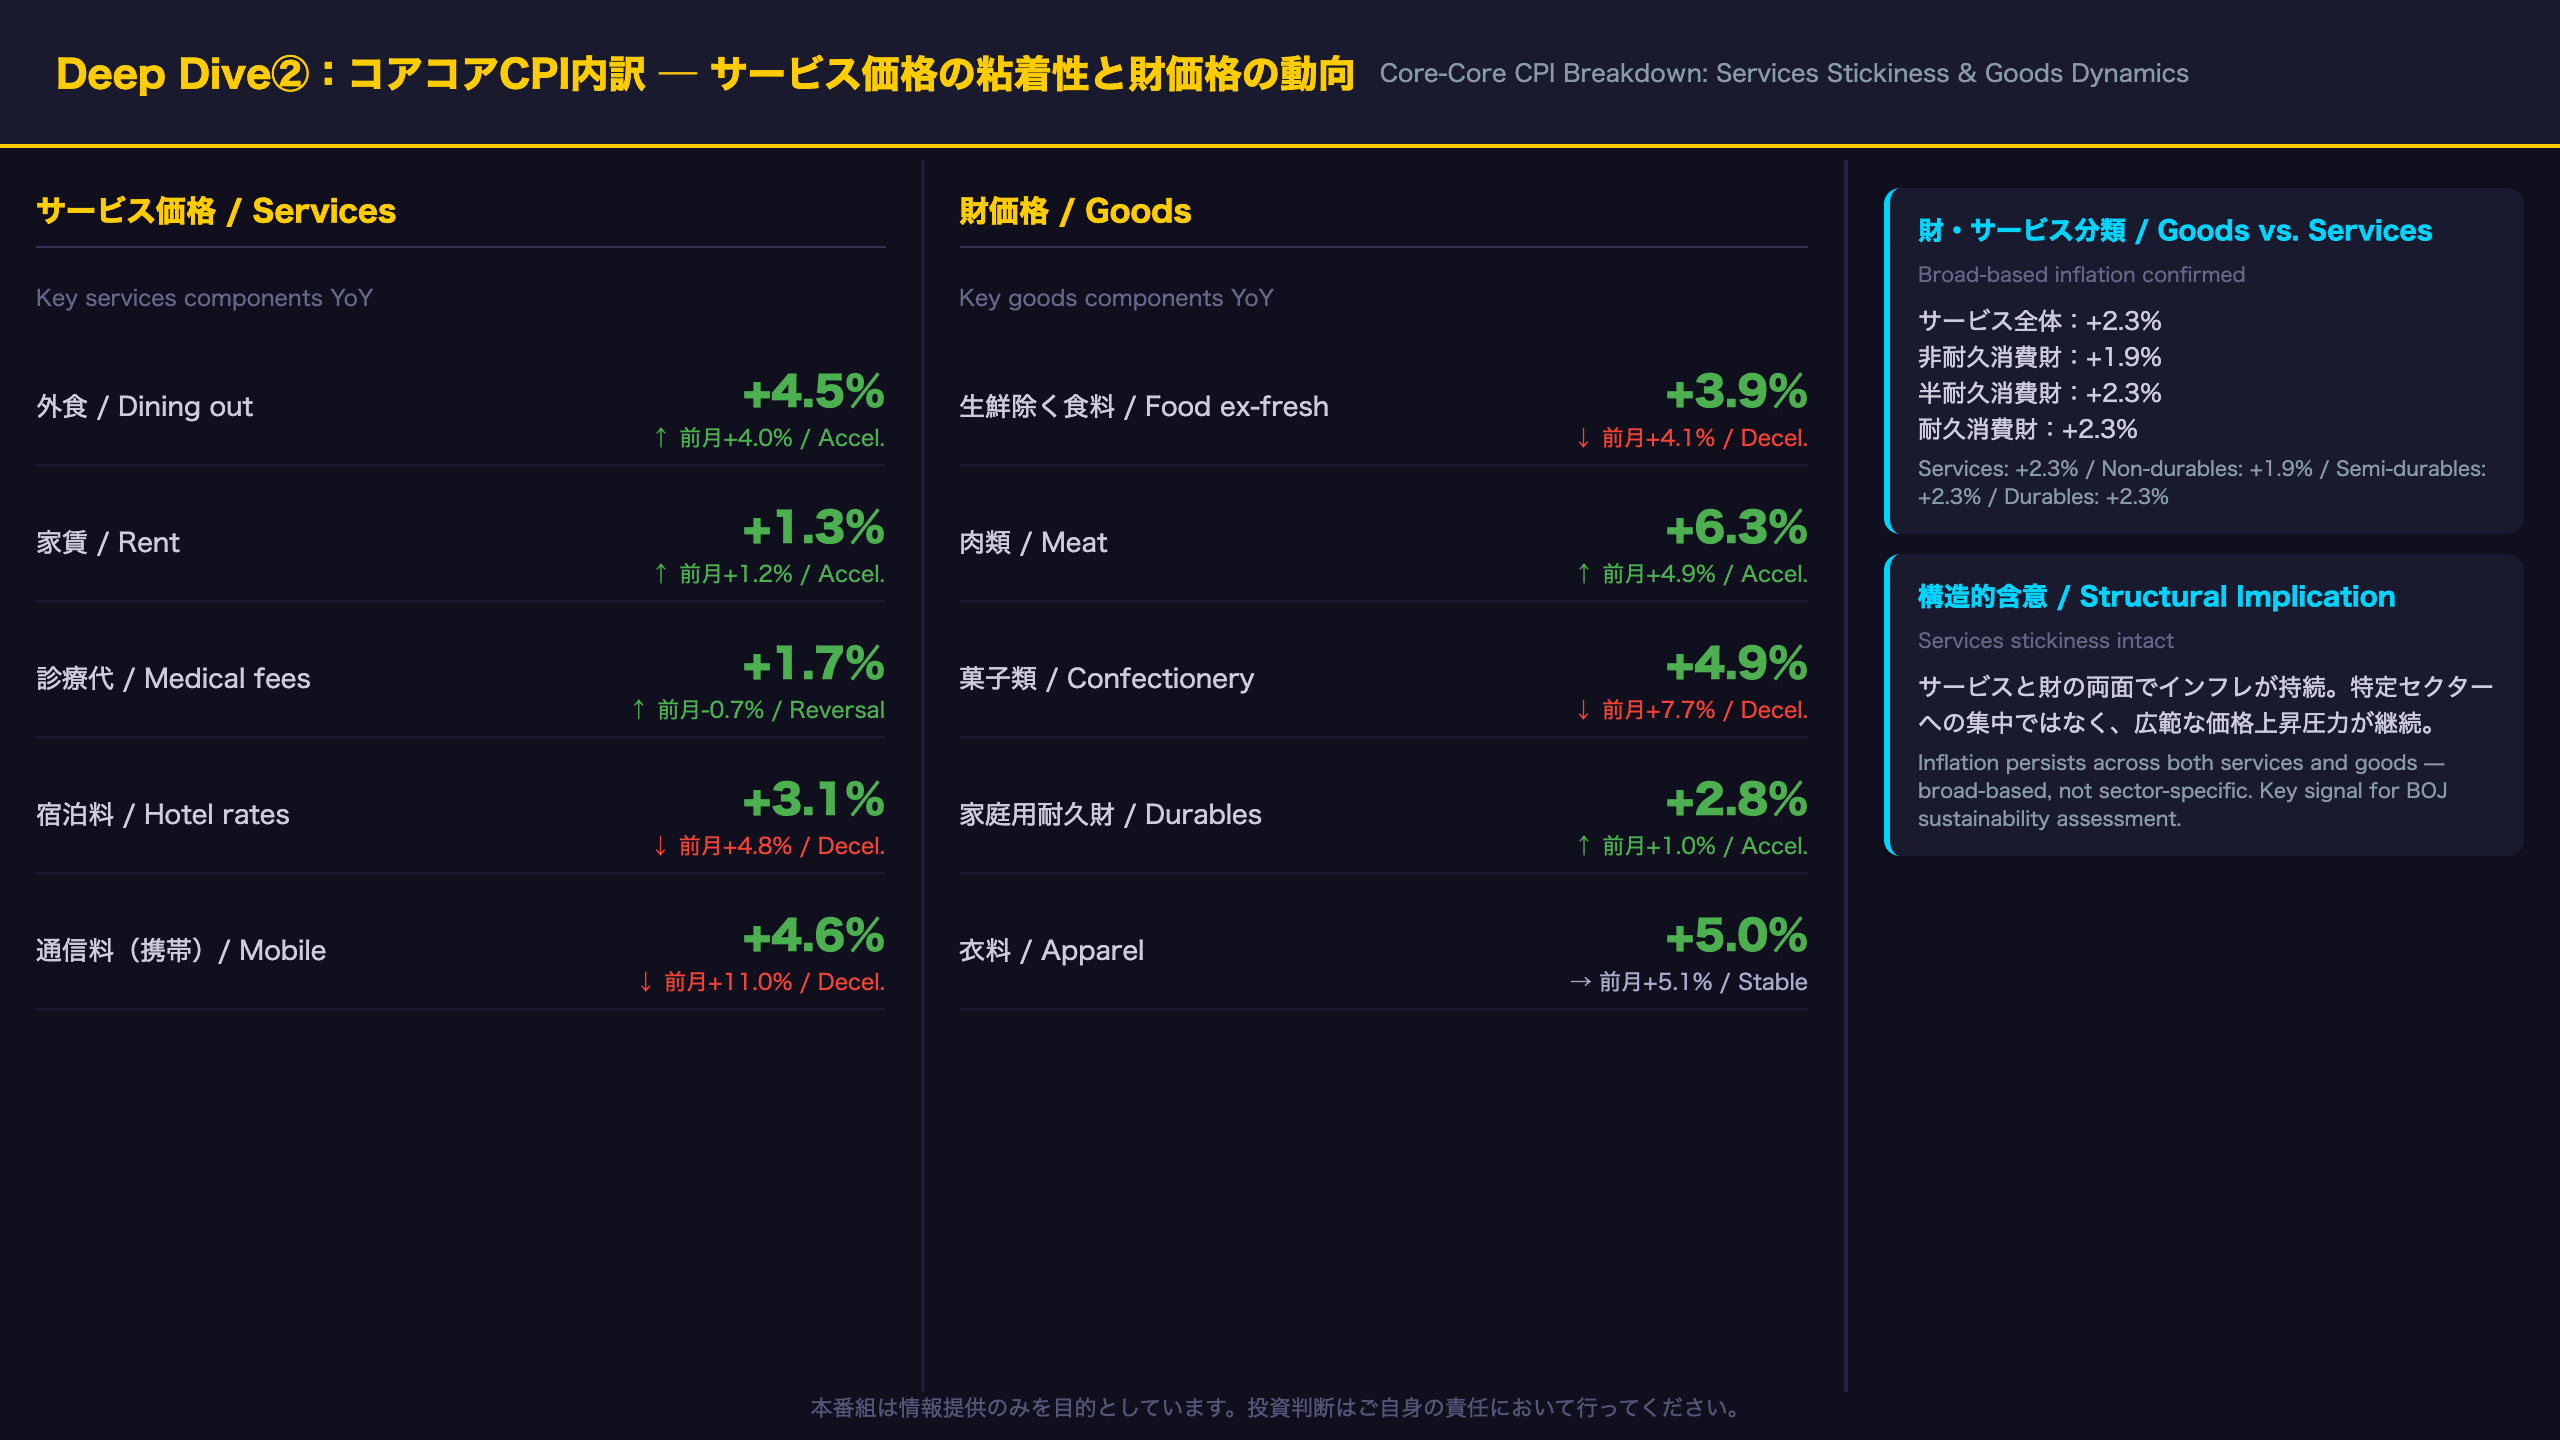2560x1440 pixels.
Task: Select '家庭用耐久財 / Durables' label
Action: click(1110, 814)
